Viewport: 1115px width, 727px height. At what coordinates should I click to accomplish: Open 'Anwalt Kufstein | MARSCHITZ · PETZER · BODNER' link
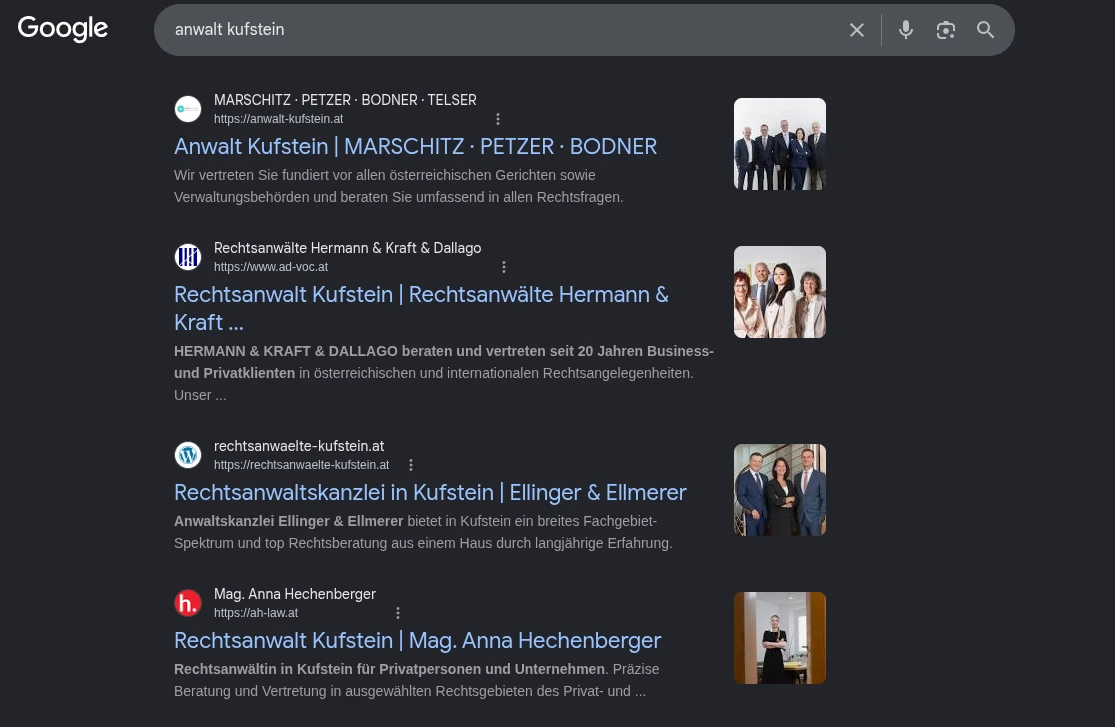[x=415, y=147]
